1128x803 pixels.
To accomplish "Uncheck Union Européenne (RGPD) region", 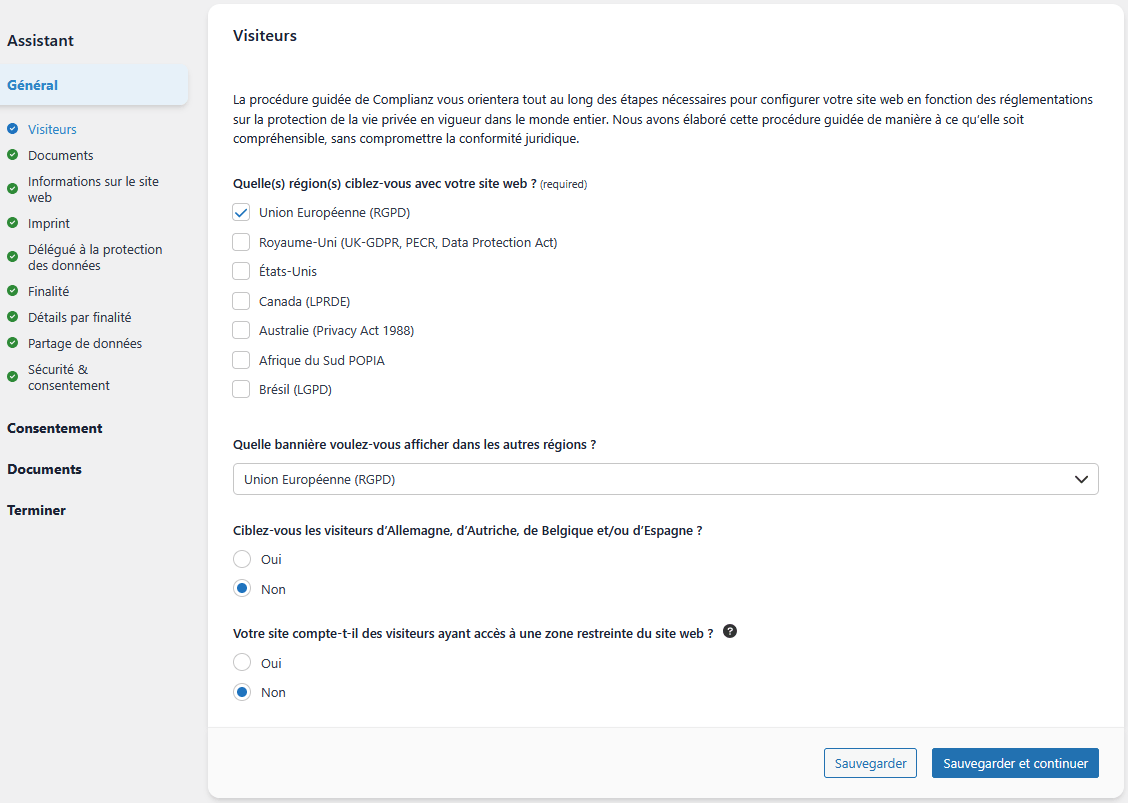I will coord(240,212).
